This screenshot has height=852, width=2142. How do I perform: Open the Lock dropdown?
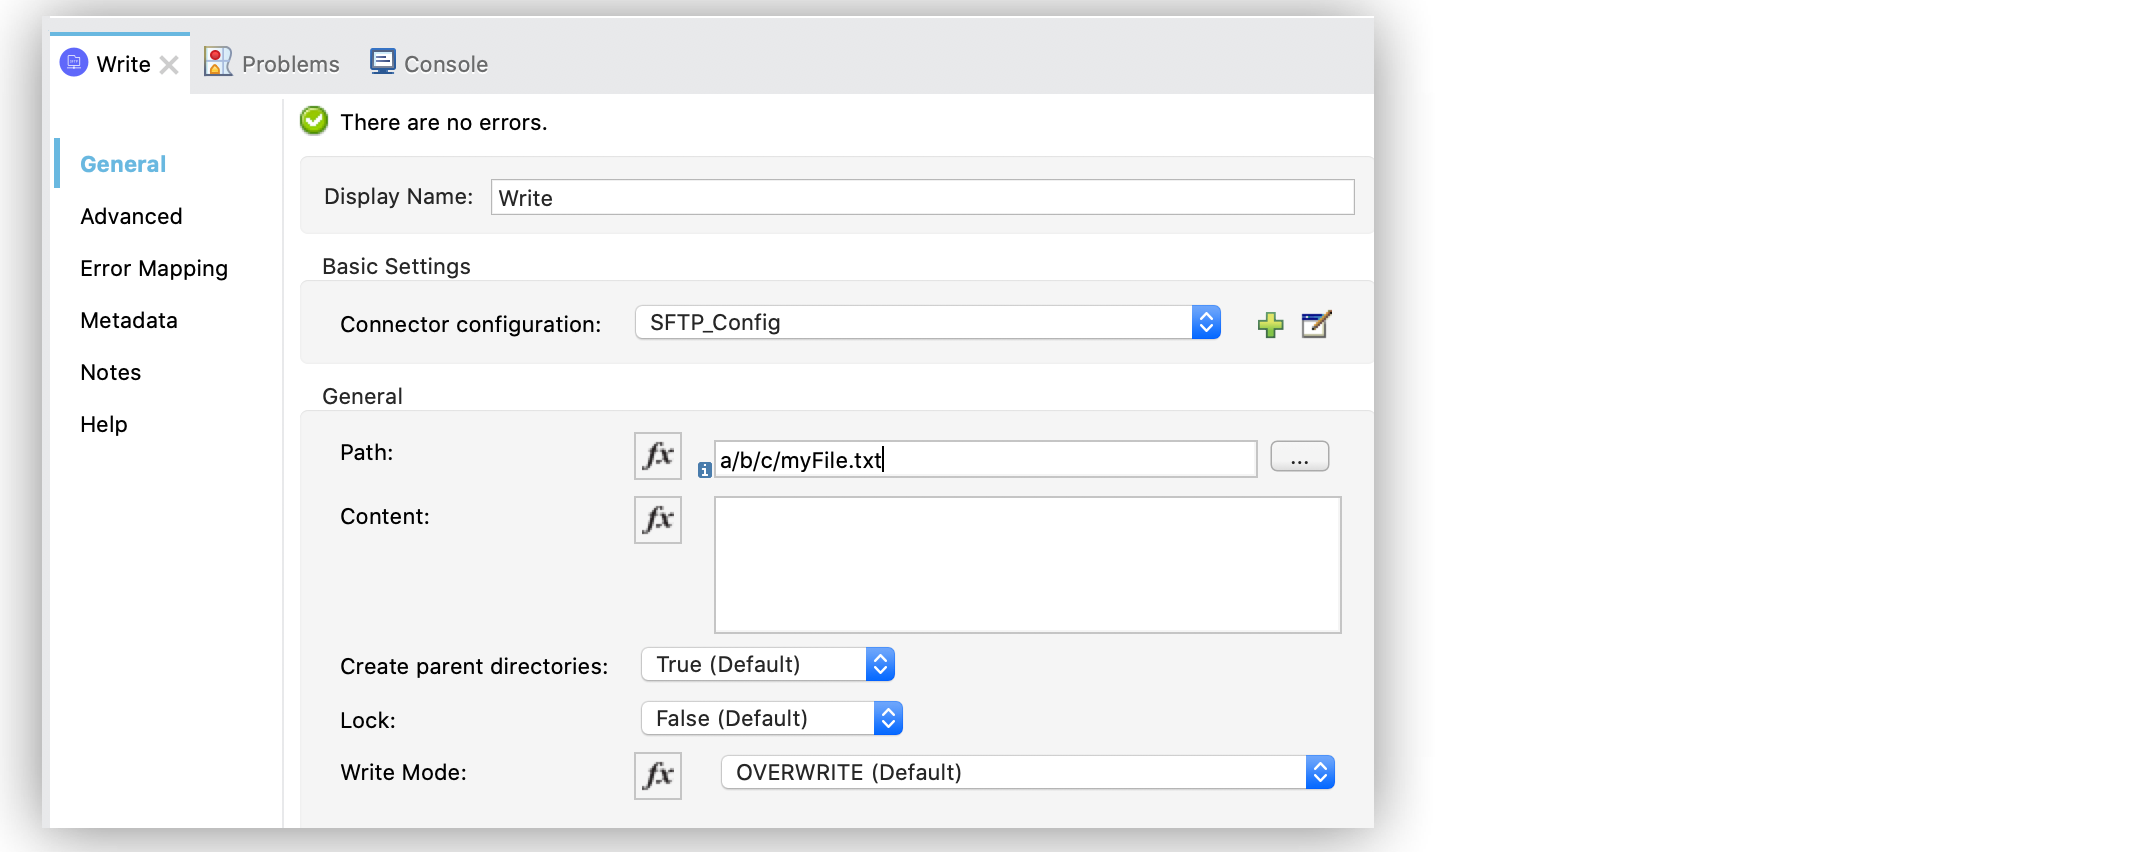click(x=886, y=718)
